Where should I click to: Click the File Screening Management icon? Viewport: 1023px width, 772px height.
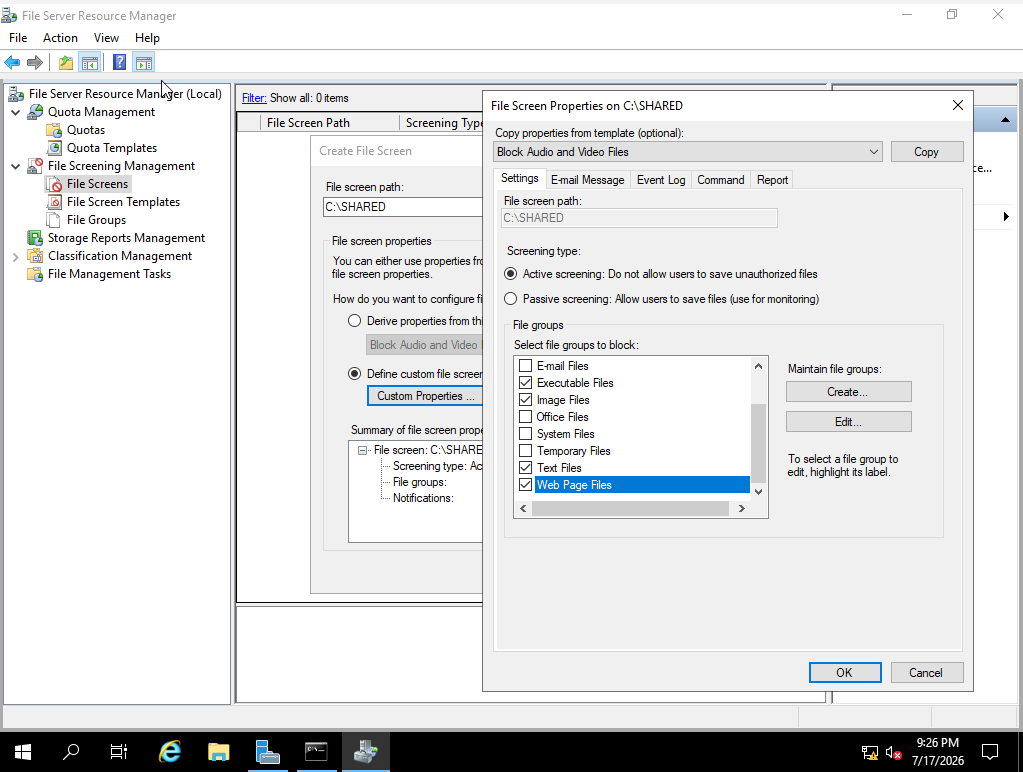35,166
